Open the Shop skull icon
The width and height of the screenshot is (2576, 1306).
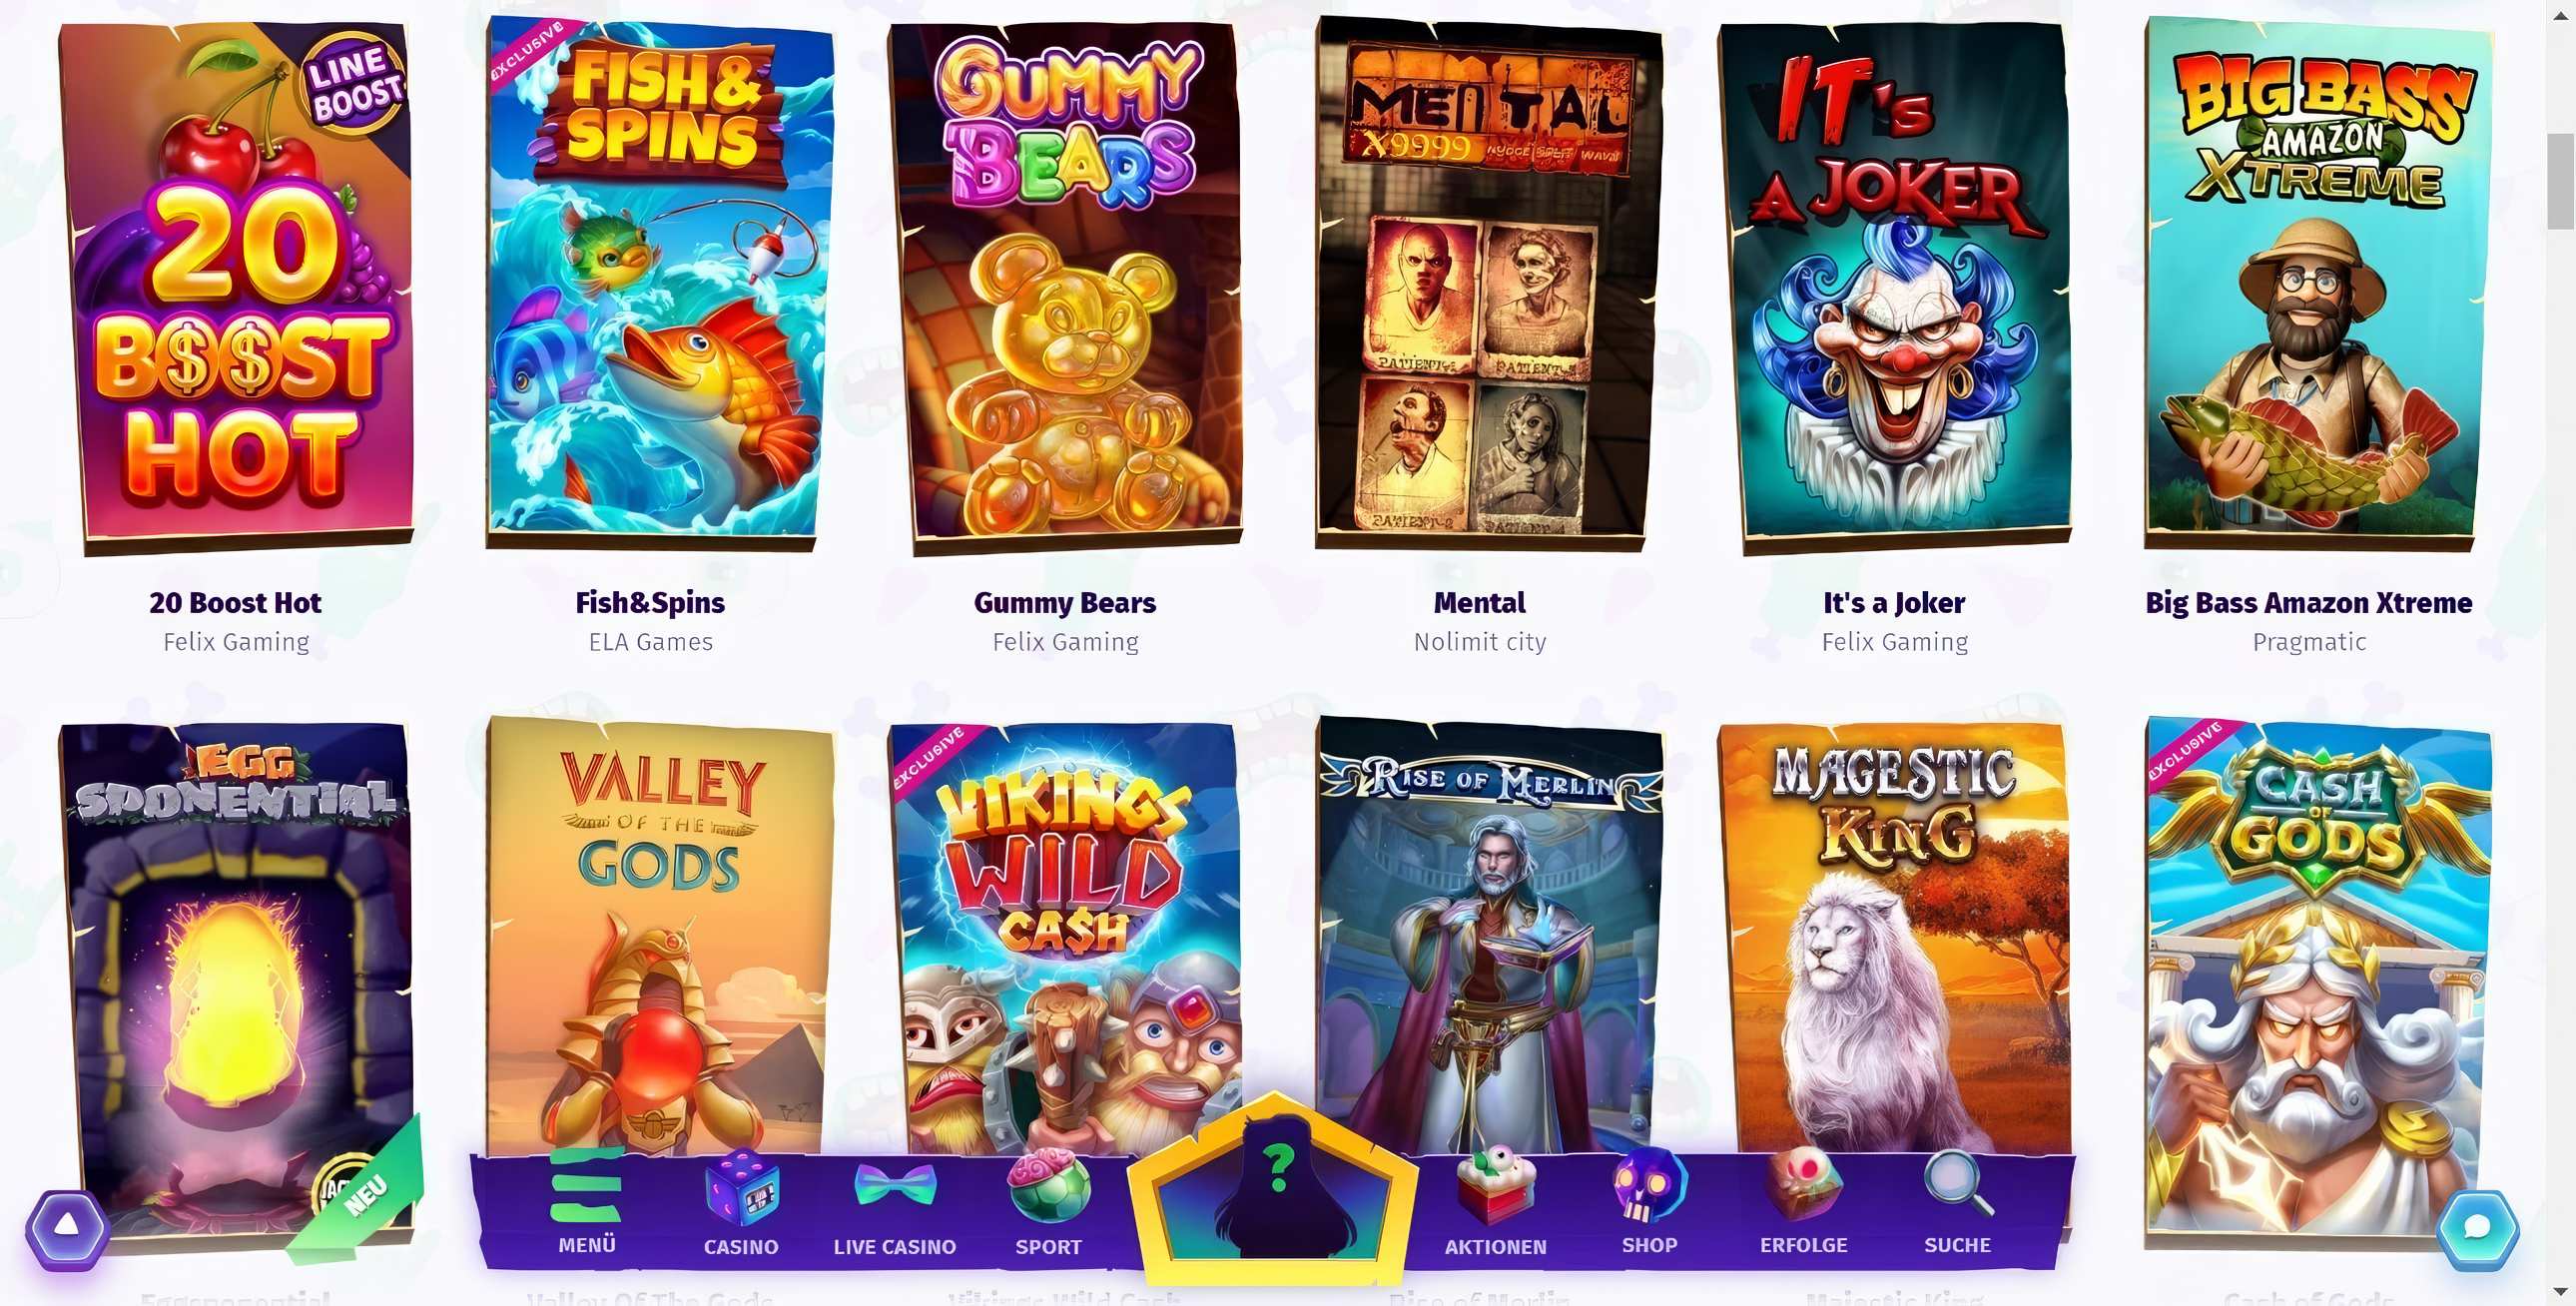coord(1649,1187)
